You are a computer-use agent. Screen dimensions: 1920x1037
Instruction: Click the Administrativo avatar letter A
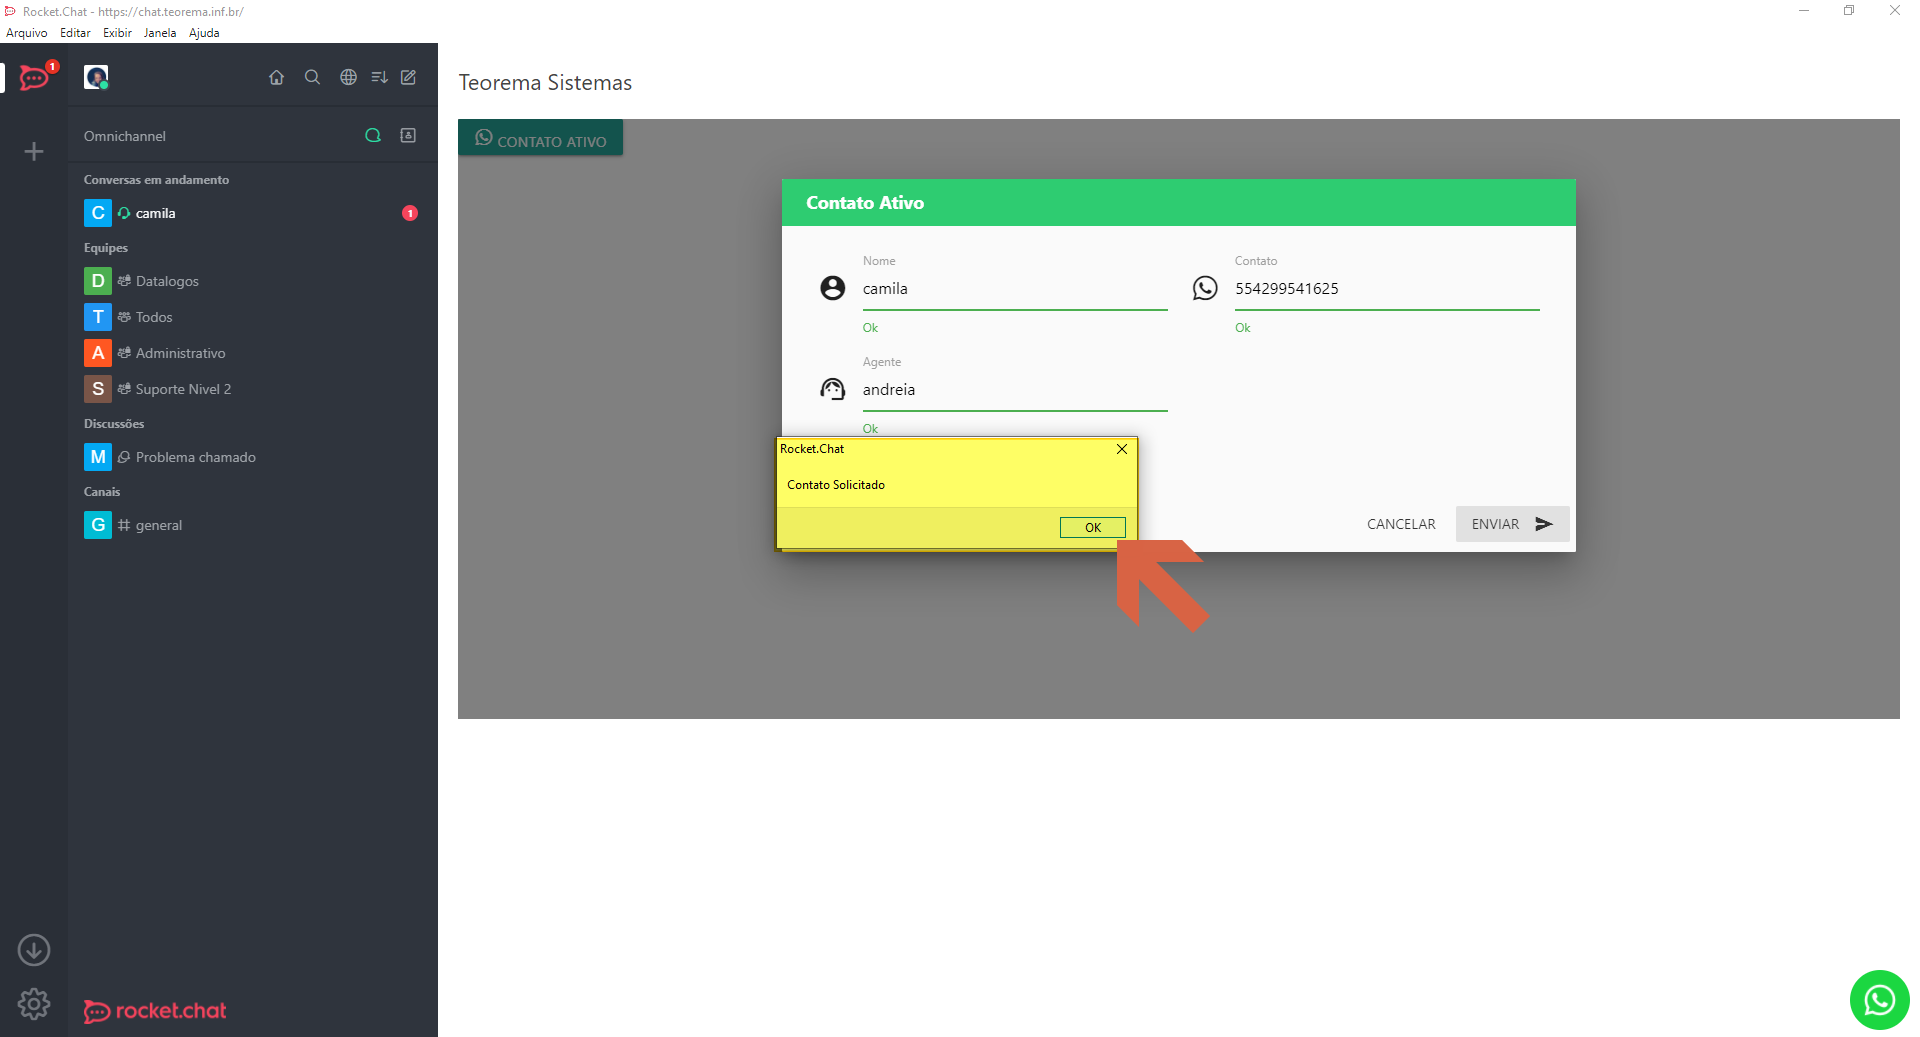(x=98, y=353)
